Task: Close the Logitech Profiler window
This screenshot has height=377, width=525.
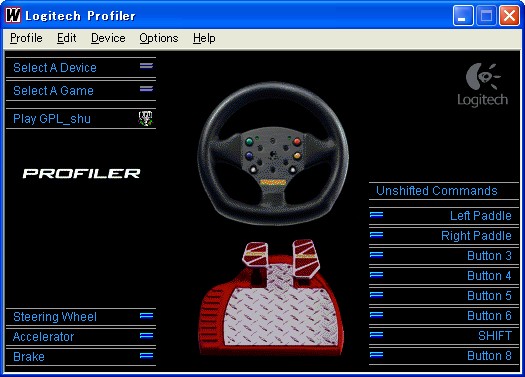Action: click(509, 15)
